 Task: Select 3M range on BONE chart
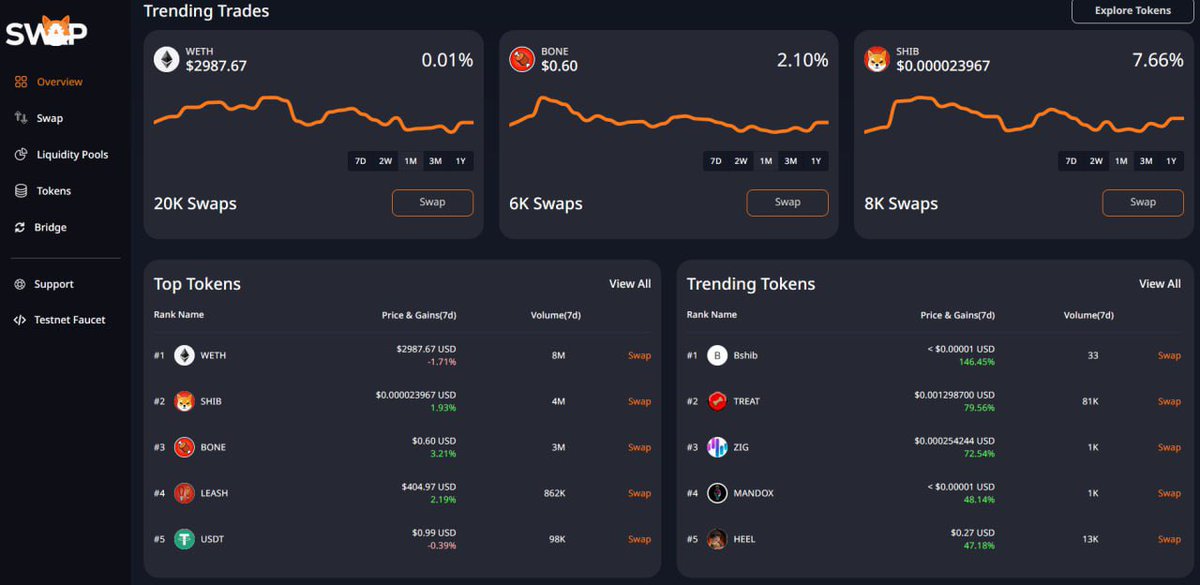point(791,161)
